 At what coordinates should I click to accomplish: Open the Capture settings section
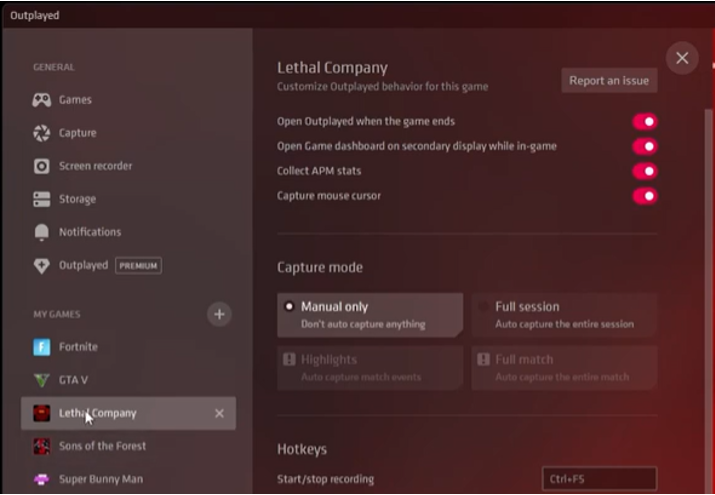[x=129, y=133]
